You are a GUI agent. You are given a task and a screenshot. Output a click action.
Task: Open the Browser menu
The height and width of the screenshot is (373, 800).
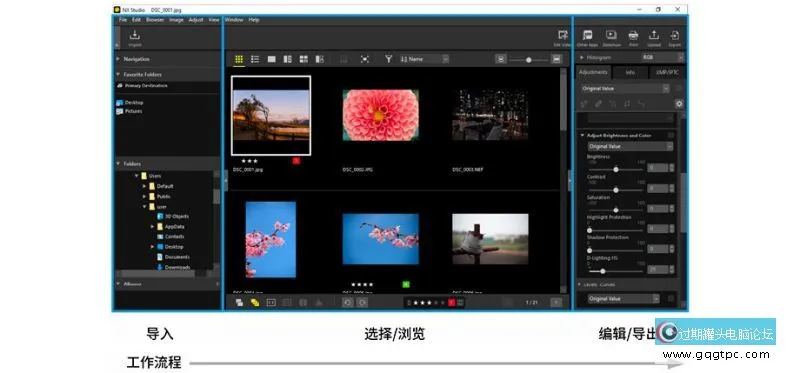point(155,20)
